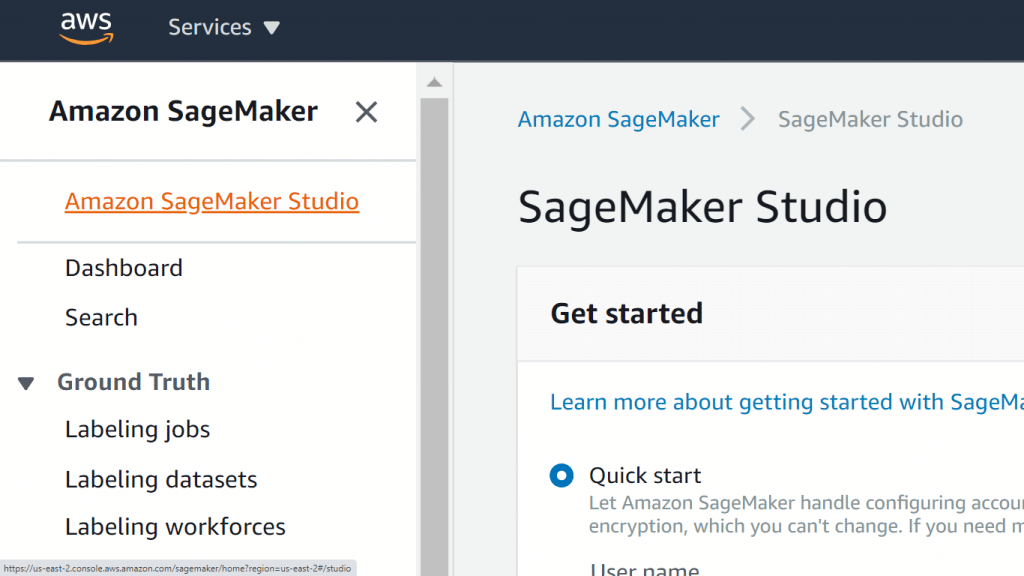This screenshot has width=1024, height=576.
Task: Click the SageMaker Studio page heading
Action: point(703,207)
